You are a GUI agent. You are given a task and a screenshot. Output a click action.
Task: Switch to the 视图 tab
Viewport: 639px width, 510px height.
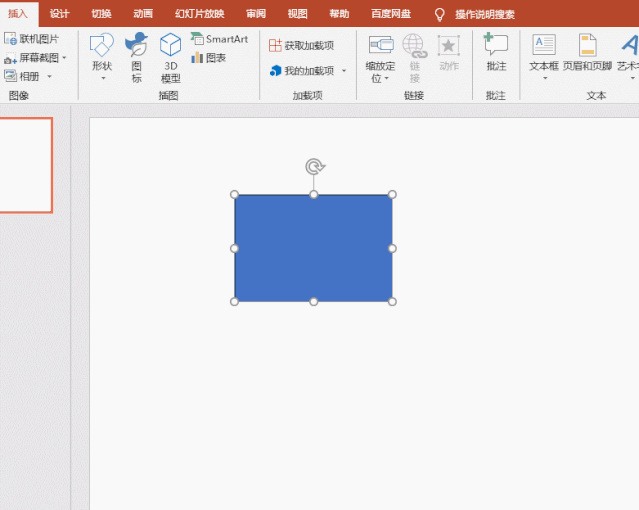click(x=297, y=14)
